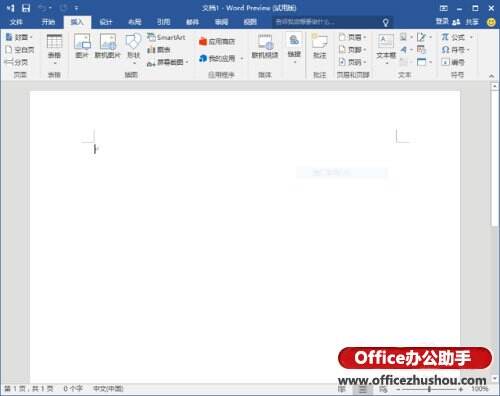This screenshot has height=396, width=500.
Task: Click the Save icon in quick access toolbar
Action: pos(26,8)
